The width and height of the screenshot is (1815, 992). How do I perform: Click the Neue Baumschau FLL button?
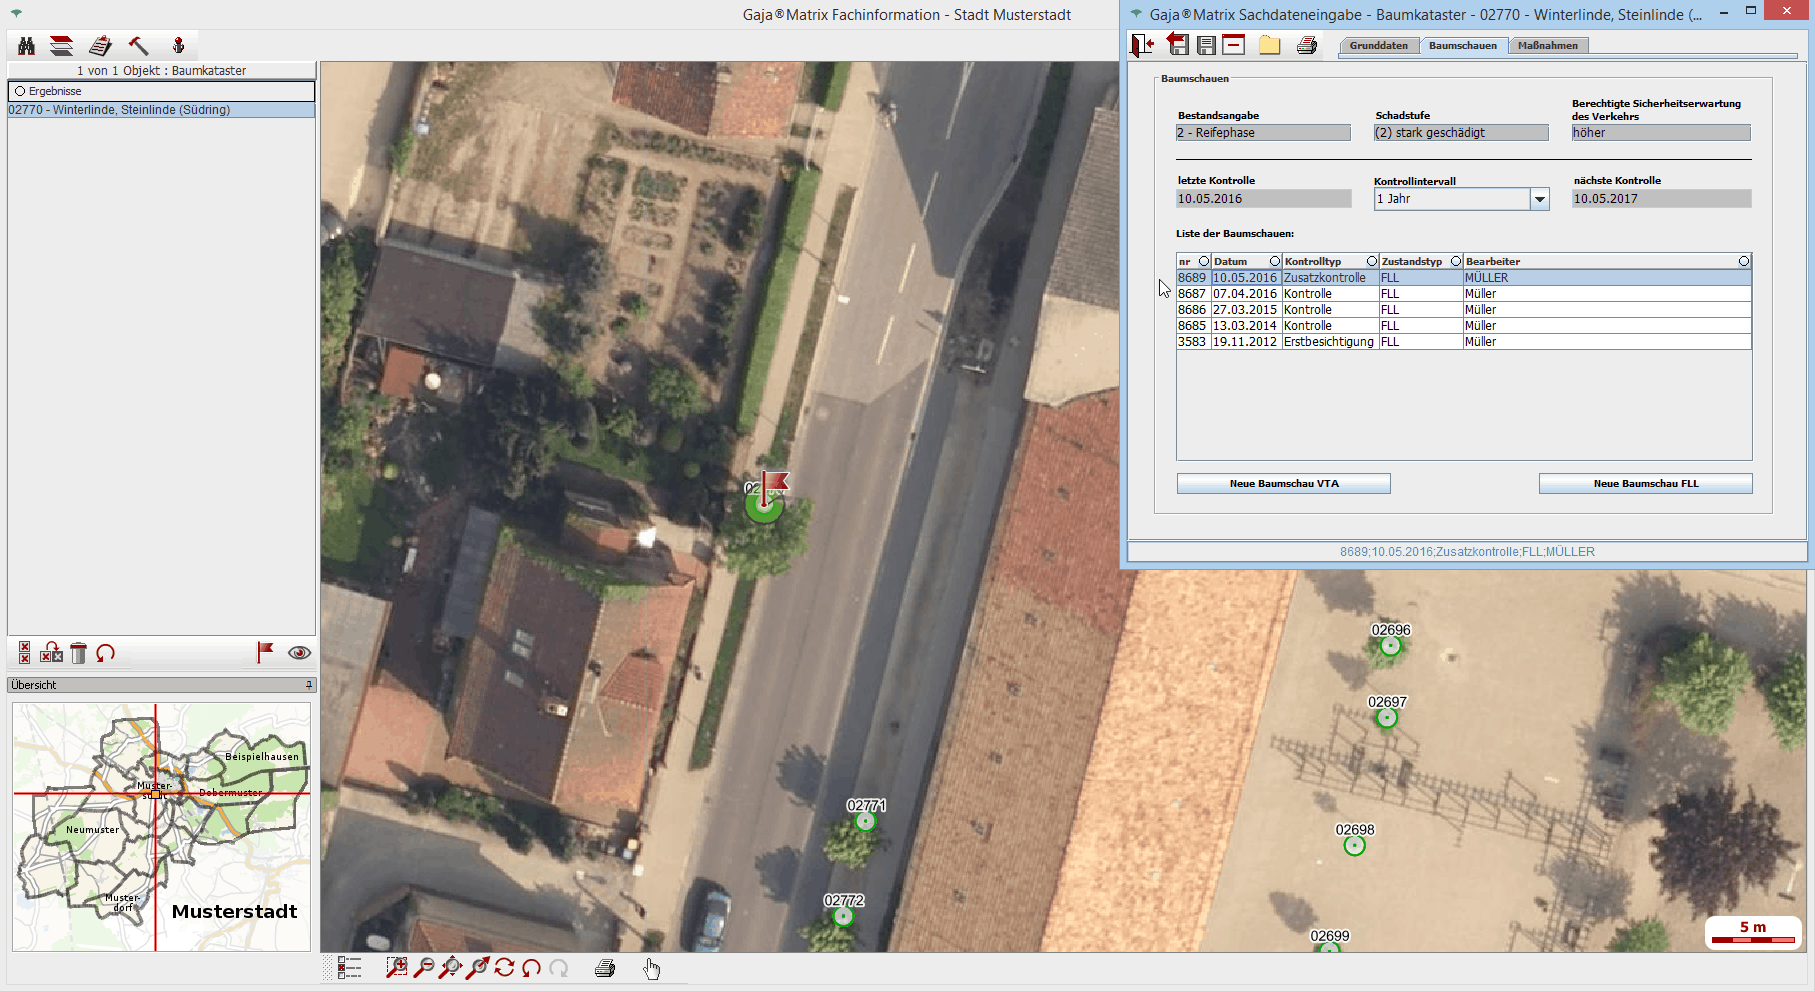click(1645, 484)
